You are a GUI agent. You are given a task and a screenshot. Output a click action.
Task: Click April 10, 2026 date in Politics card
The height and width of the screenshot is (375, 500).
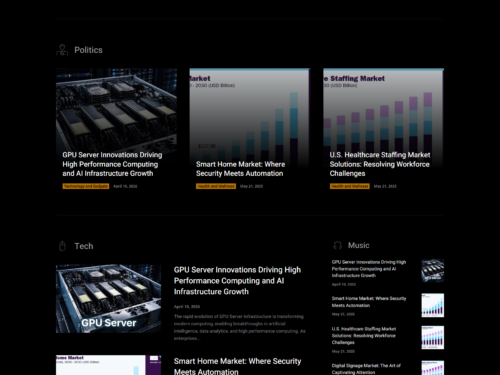click(x=125, y=186)
